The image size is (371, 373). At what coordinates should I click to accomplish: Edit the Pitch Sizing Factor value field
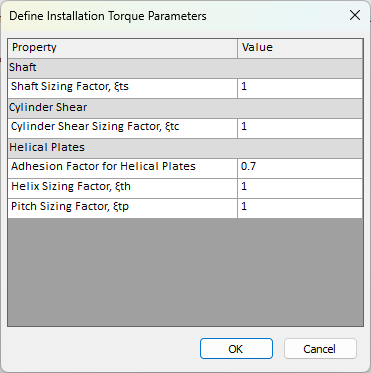point(300,208)
